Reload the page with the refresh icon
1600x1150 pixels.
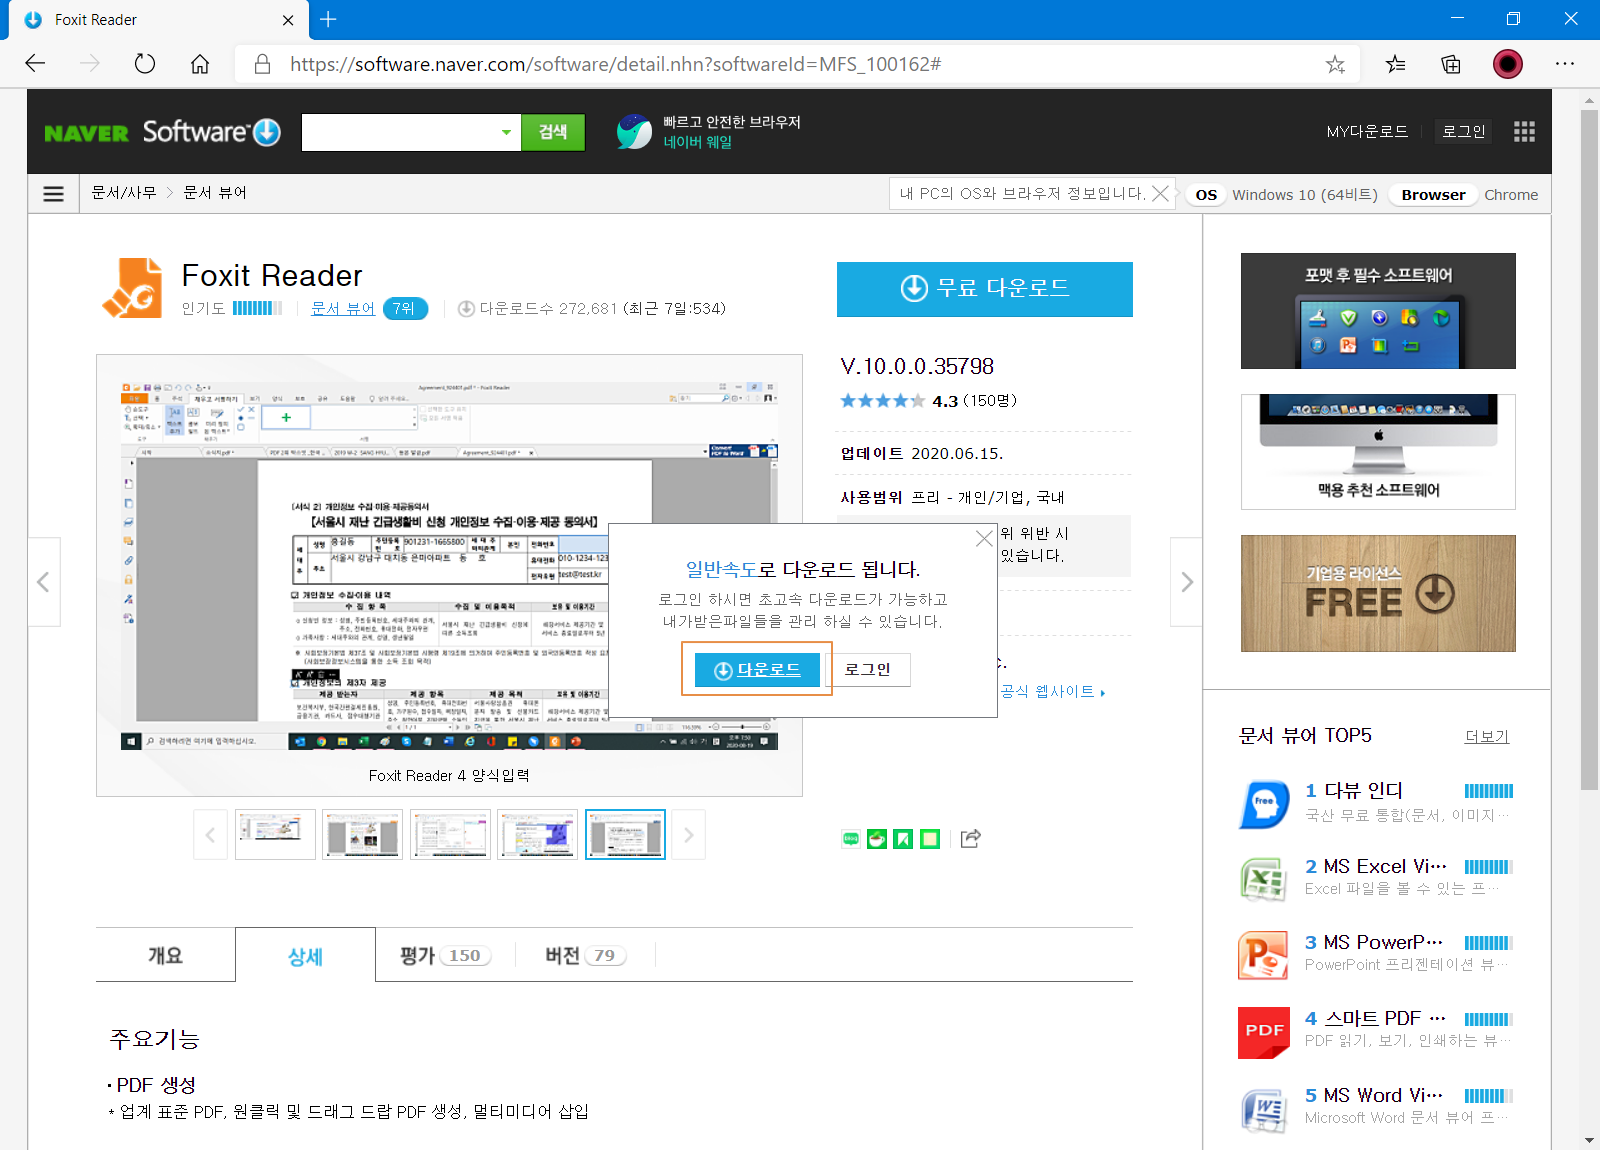point(145,64)
